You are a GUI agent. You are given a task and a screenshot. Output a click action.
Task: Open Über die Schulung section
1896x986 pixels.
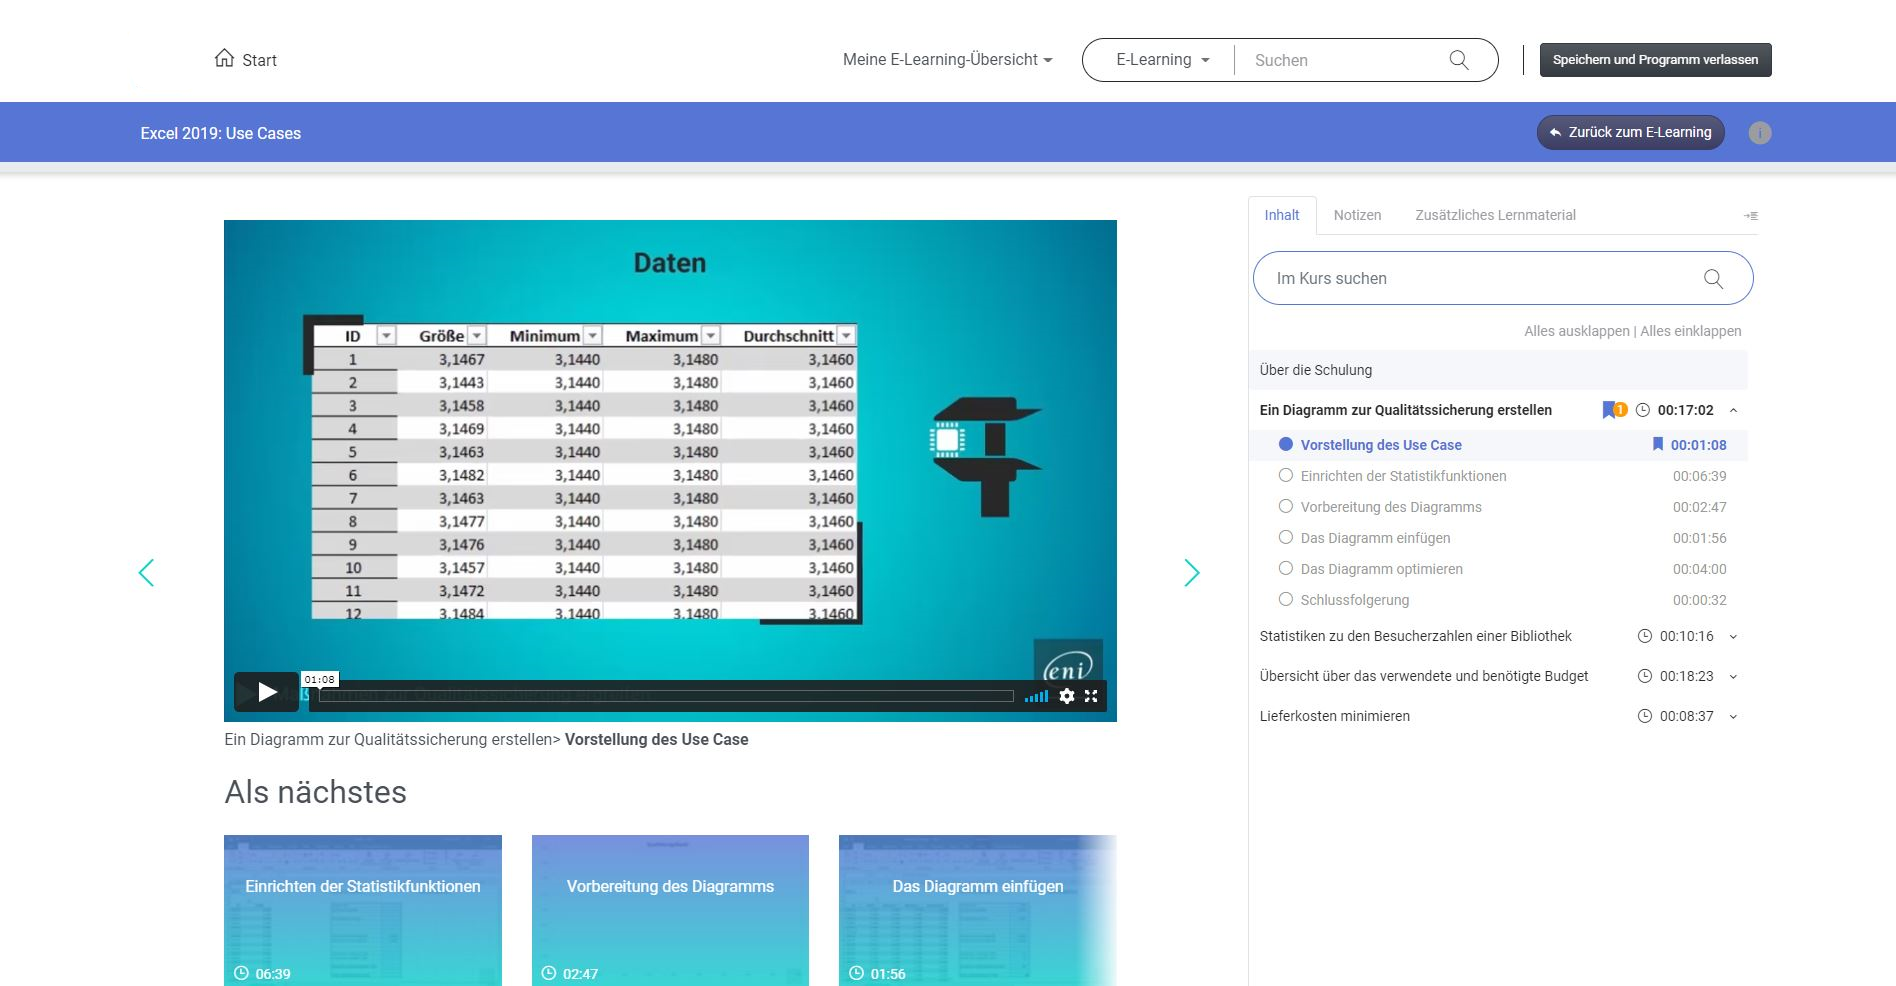tap(1498, 370)
